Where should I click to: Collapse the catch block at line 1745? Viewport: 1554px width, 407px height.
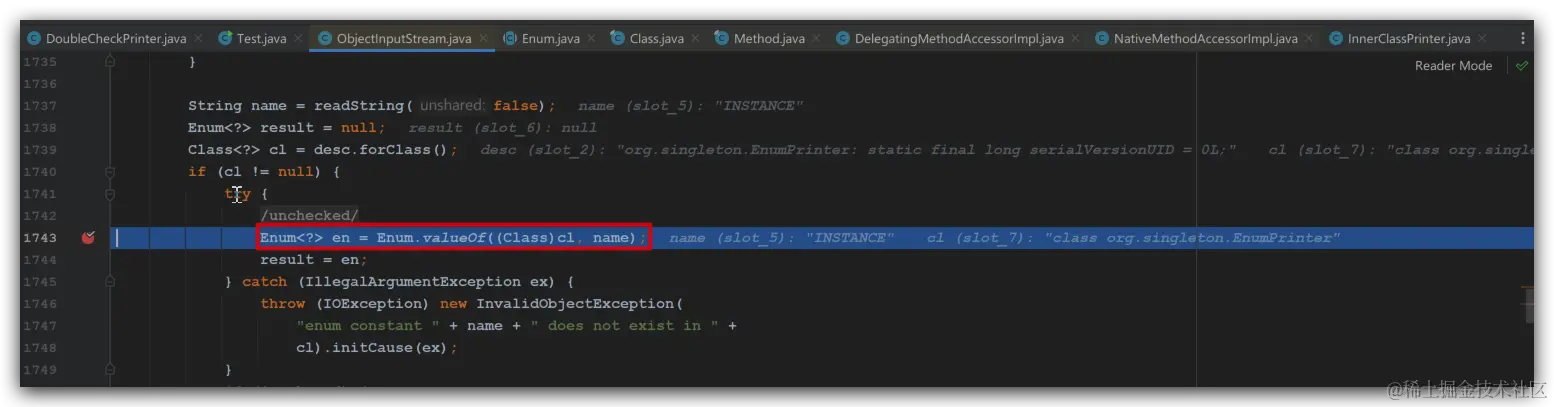pos(110,282)
